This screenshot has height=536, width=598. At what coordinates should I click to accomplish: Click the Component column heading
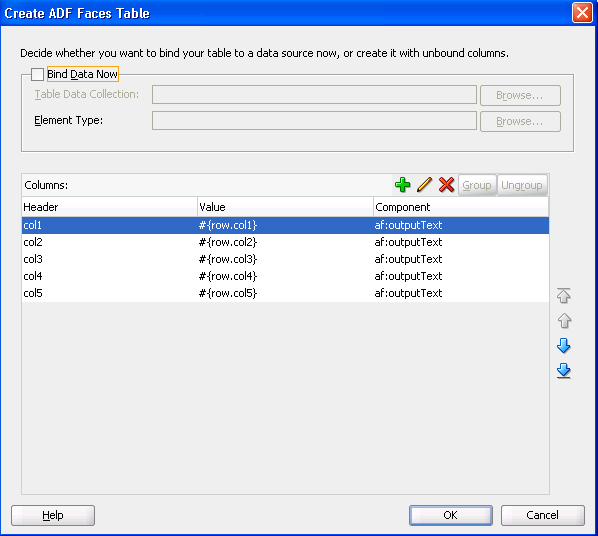pos(461,207)
